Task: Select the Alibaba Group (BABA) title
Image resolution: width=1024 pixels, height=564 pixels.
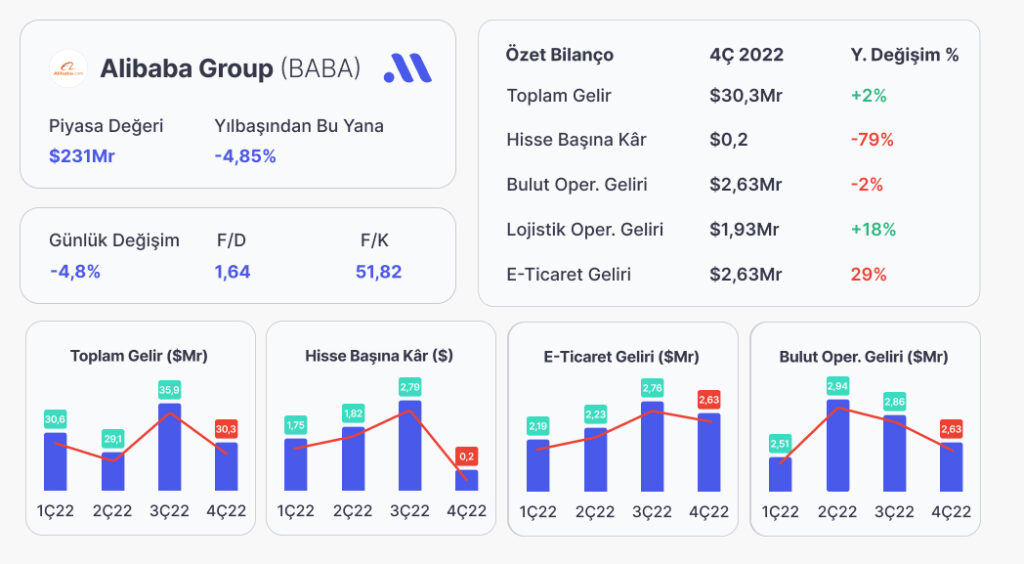Action: 231,68
